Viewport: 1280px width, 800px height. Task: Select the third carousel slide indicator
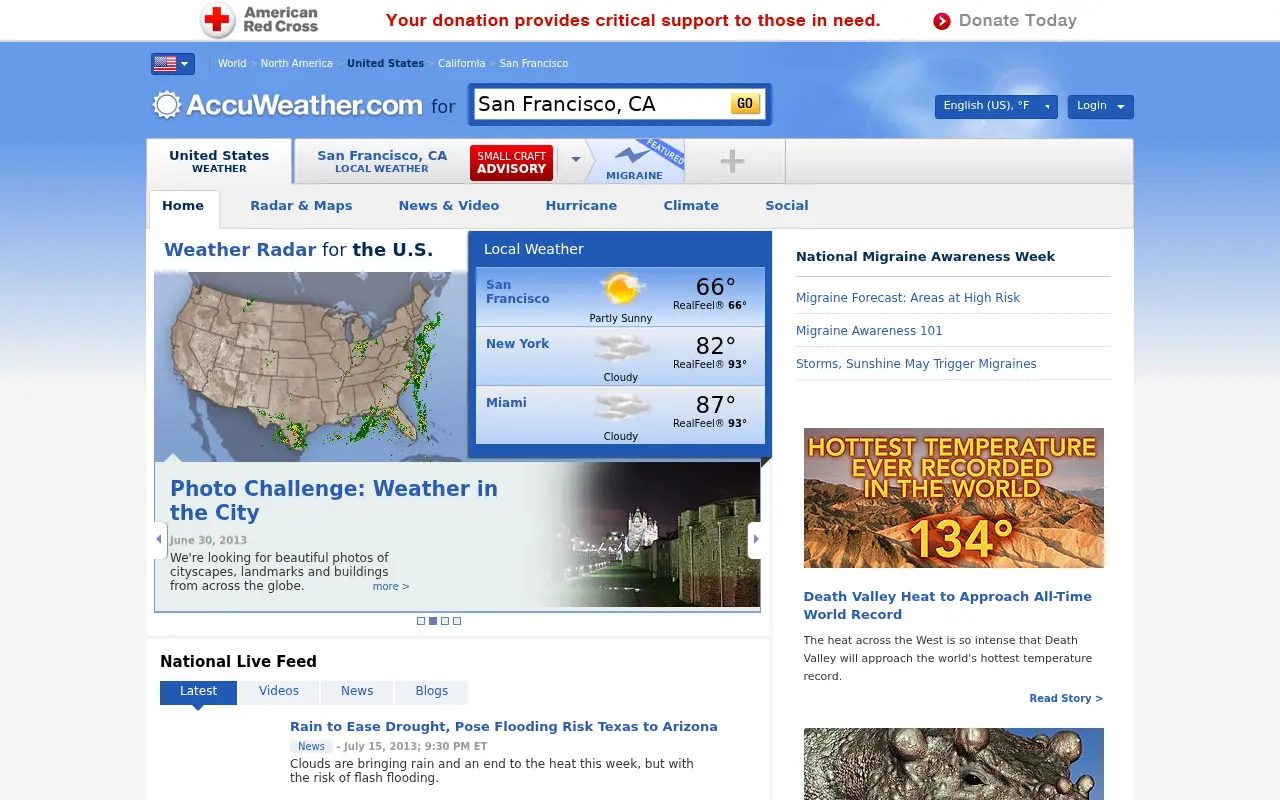pyautogui.click(x=445, y=621)
